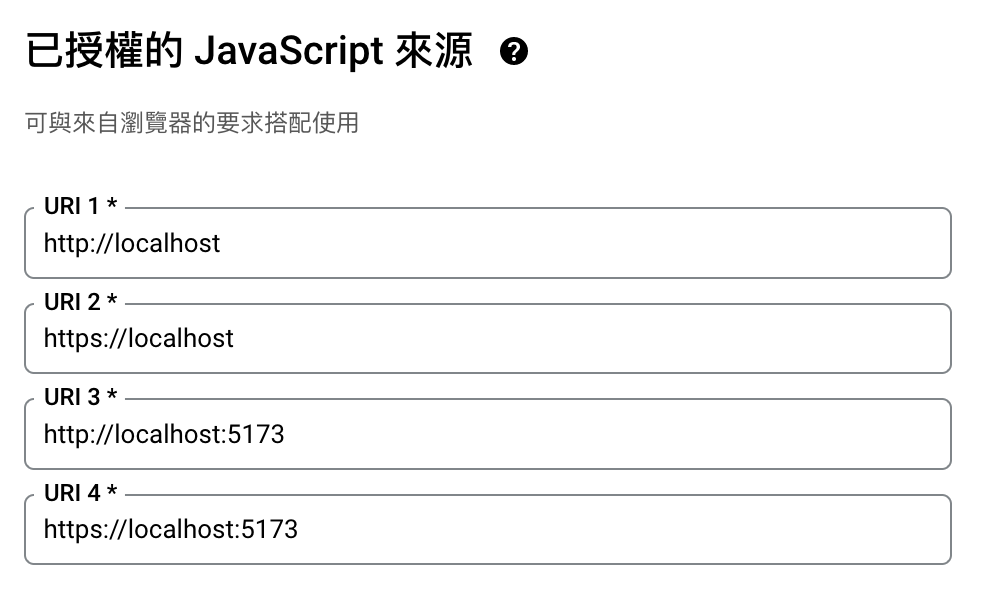Click the http://localhost text in URI 1

pyautogui.click(x=132, y=243)
